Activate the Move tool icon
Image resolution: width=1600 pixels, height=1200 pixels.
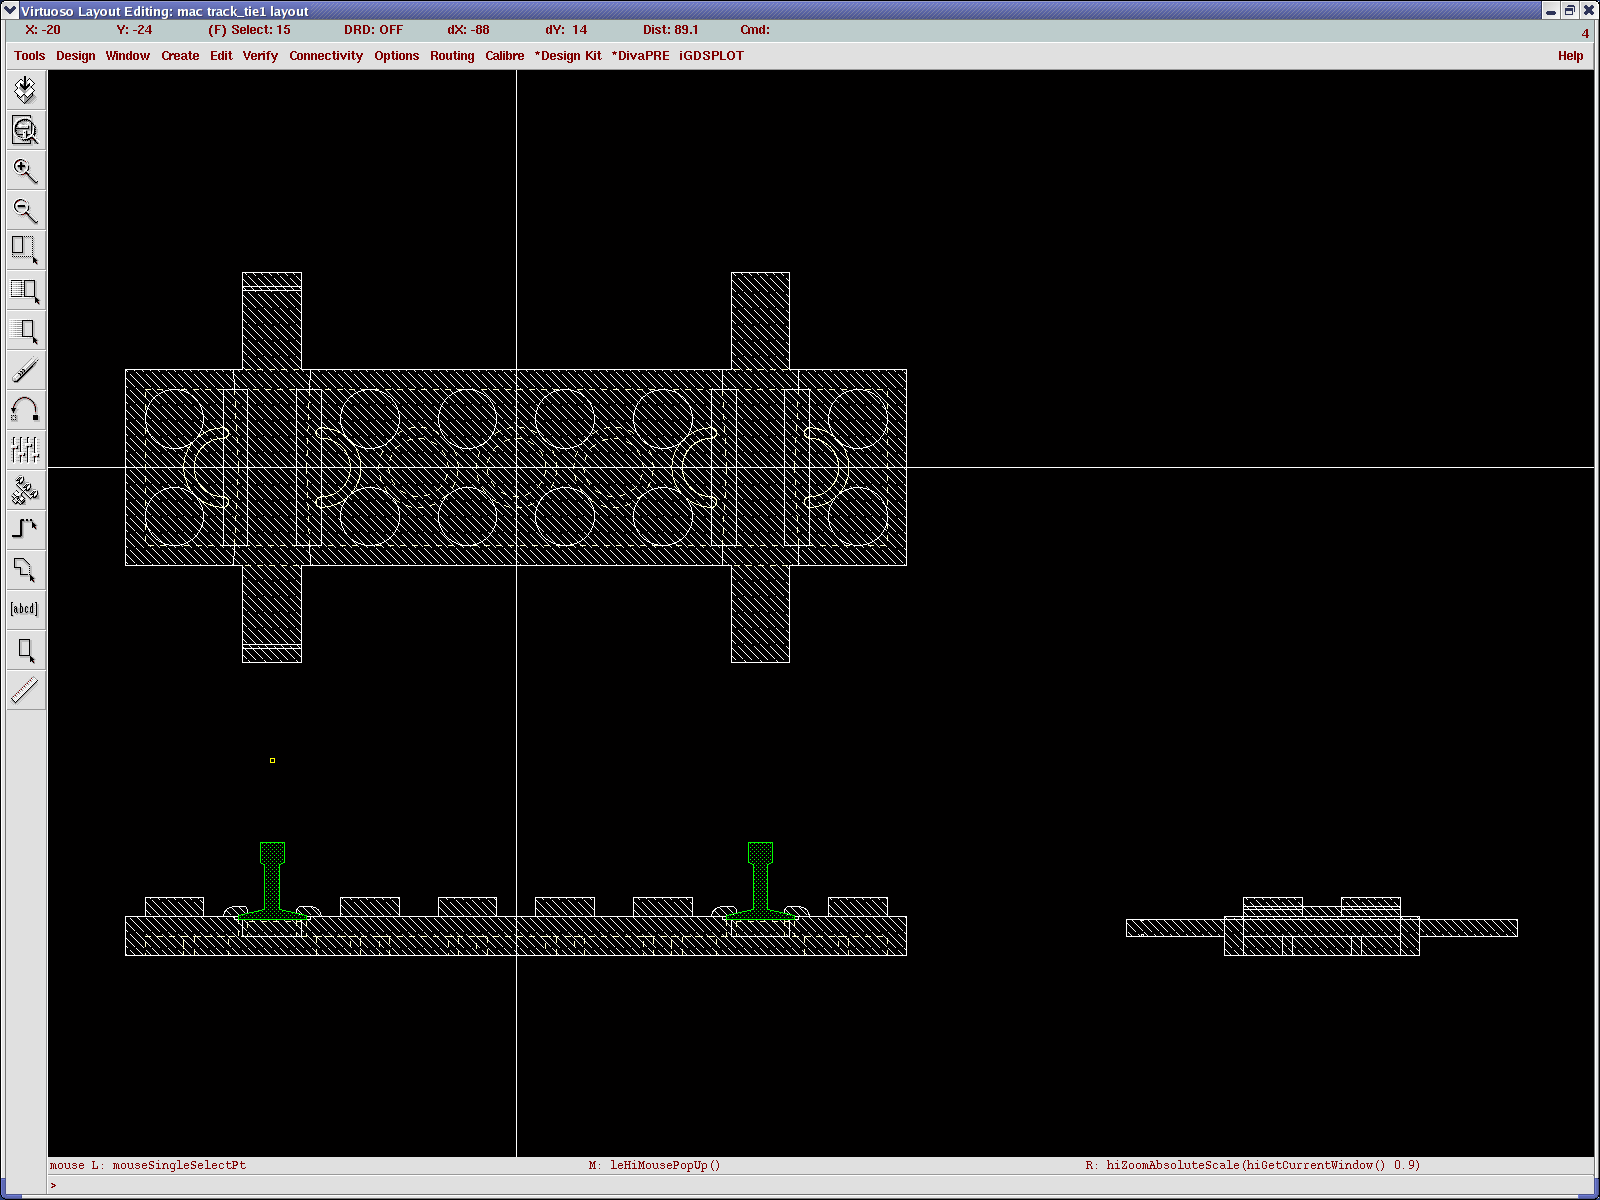(x=25, y=330)
